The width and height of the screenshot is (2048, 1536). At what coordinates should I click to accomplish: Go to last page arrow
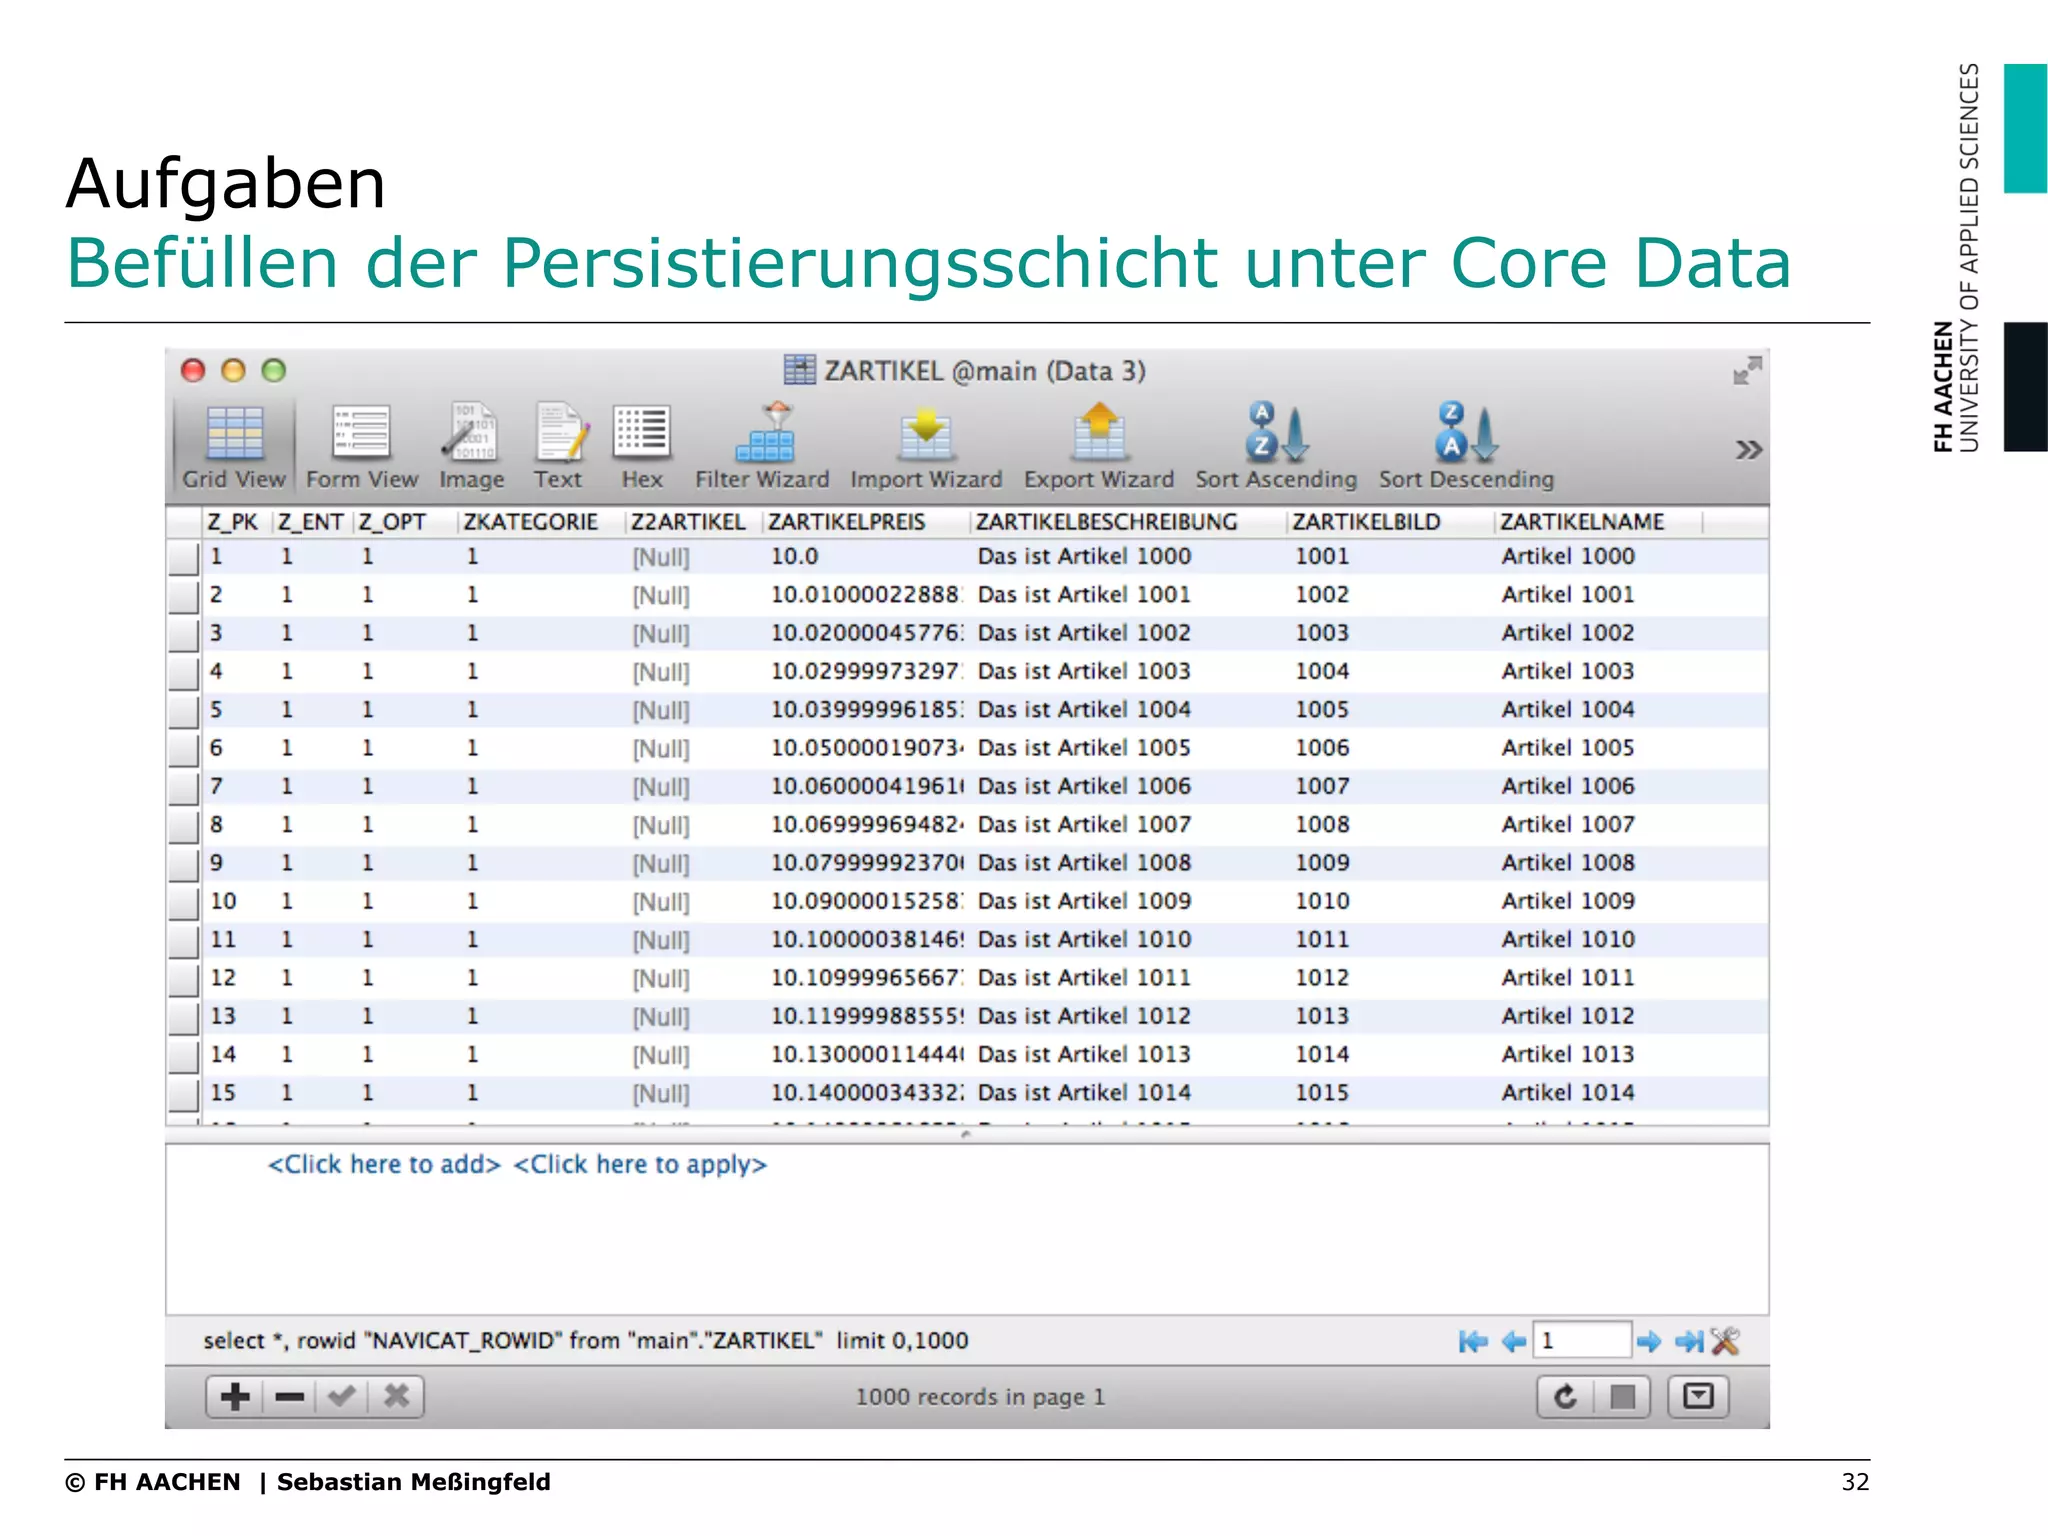pos(1689,1341)
